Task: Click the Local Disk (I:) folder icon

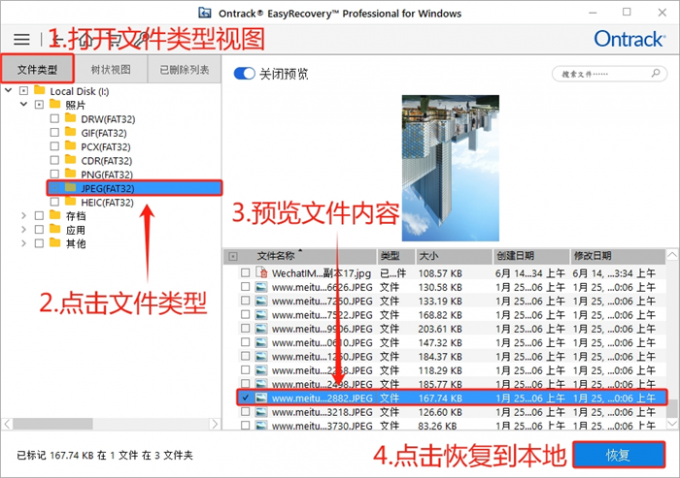Action: [40, 90]
